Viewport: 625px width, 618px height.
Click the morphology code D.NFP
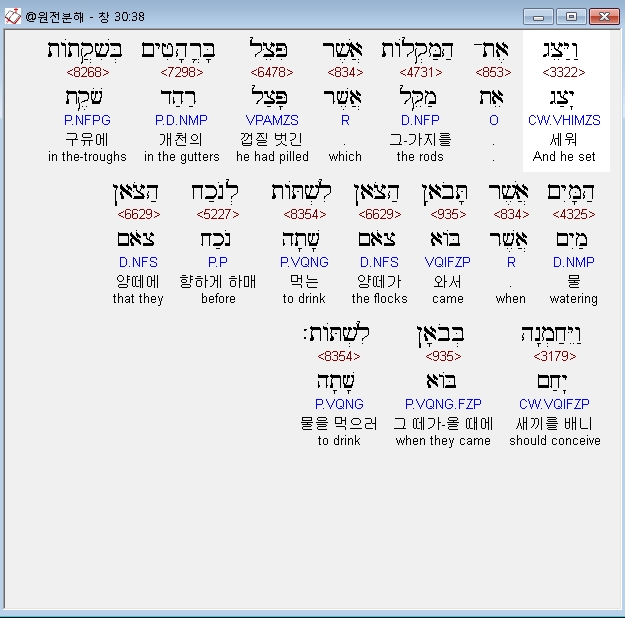(420, 120)
